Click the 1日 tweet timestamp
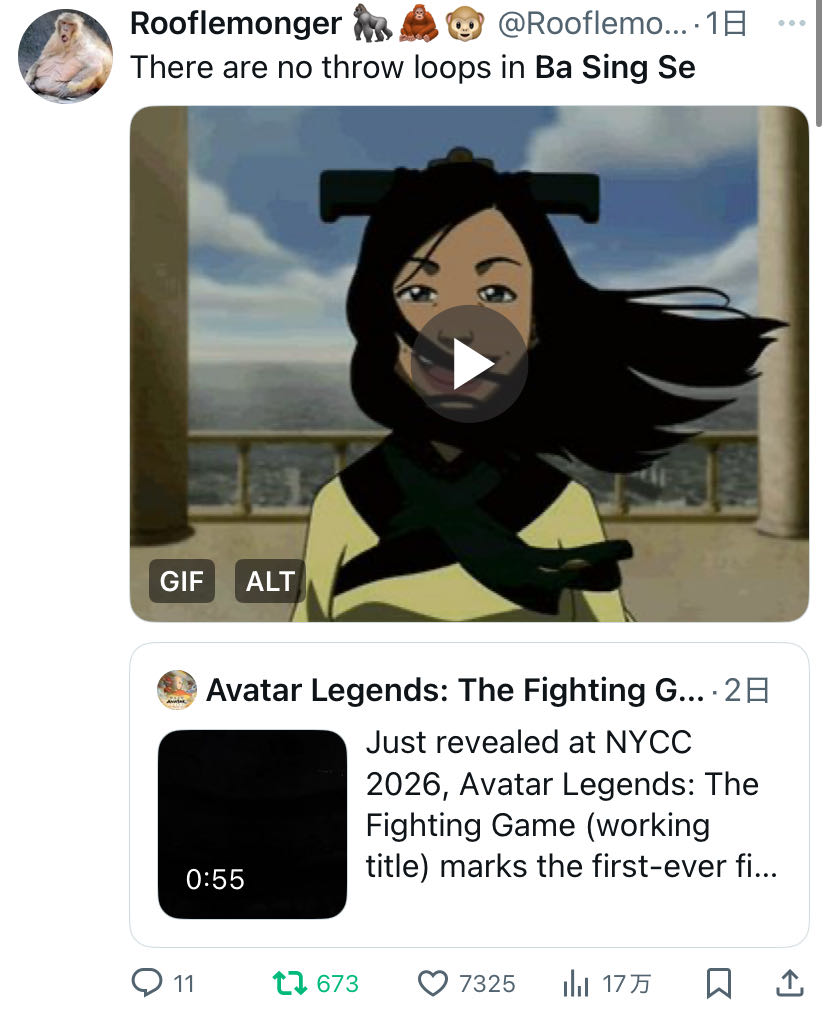Viewport: 828px width, 1016px height. click(726, 24)
